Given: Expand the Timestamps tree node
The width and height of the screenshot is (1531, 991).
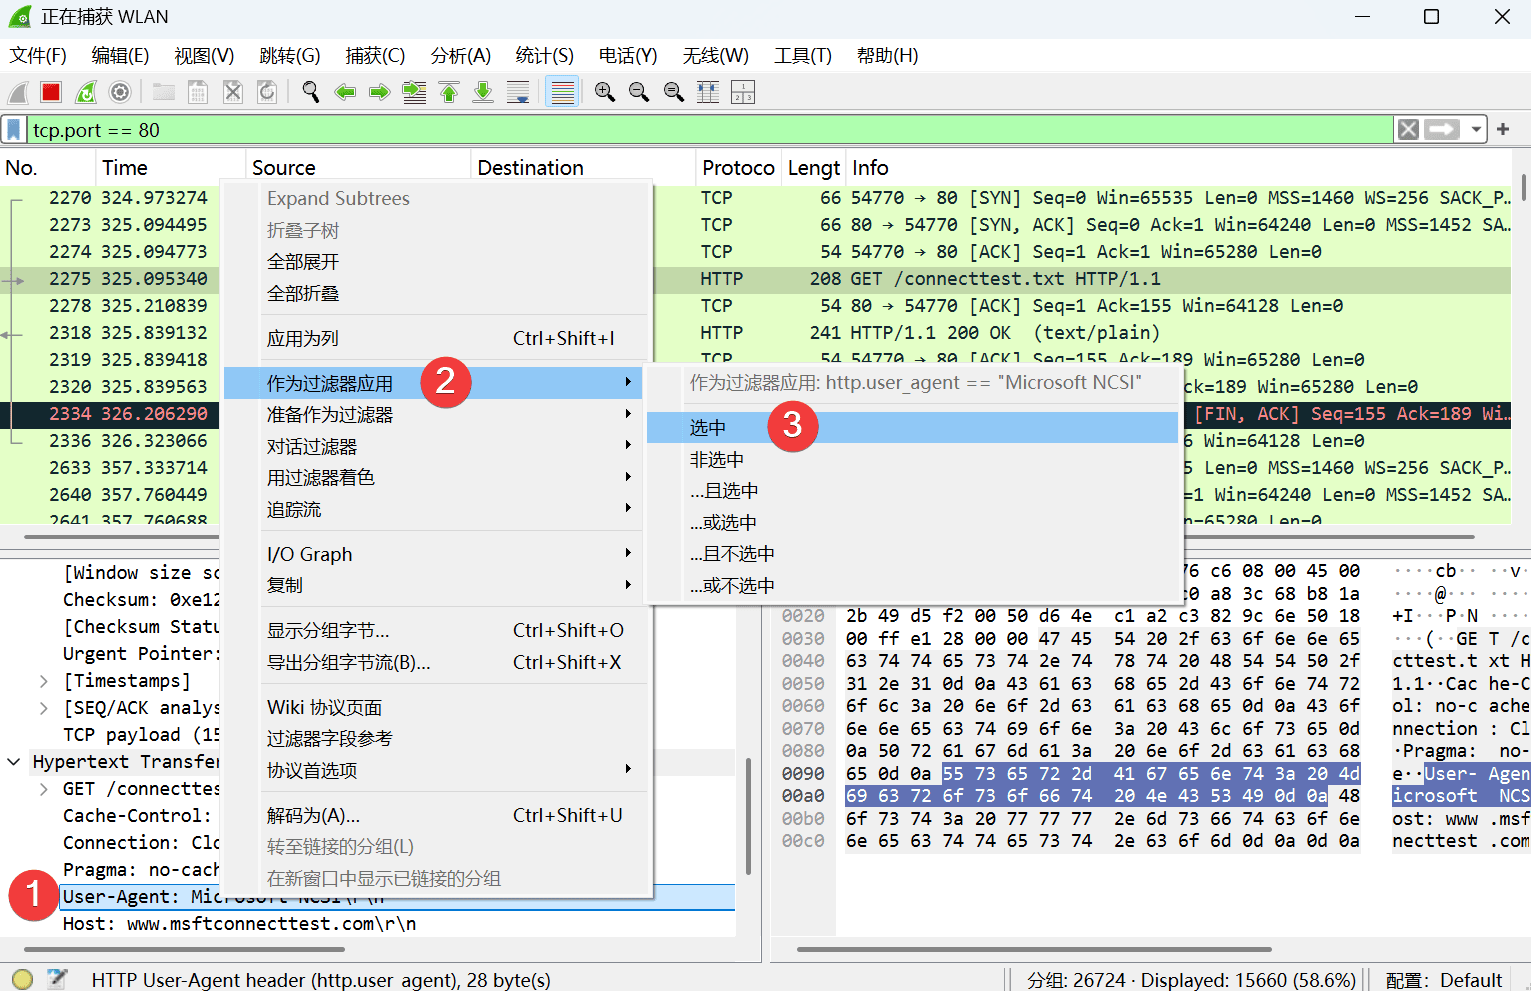Looking at the screenshot, I should (44, 681).
